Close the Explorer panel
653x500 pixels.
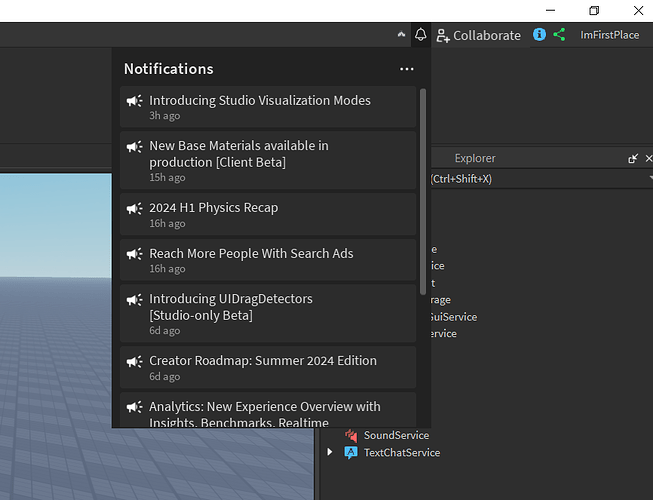649,158
